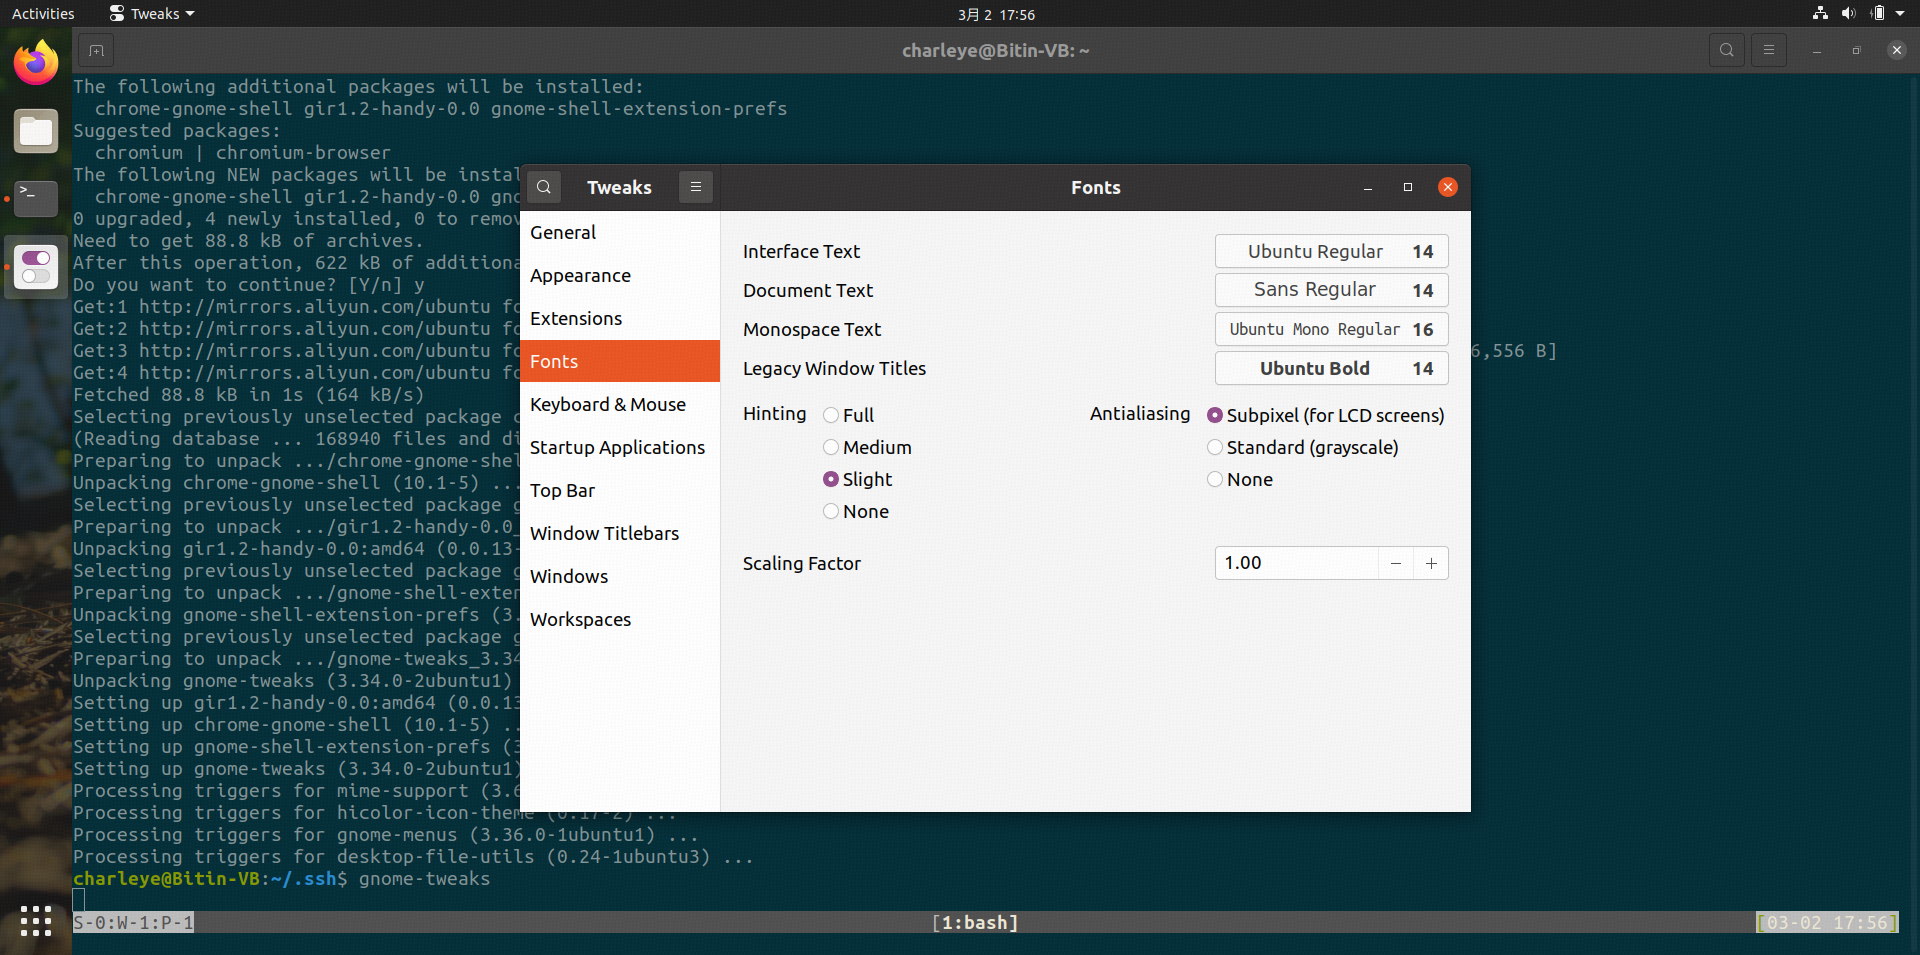The image size is (1920, 955).
Task: Select Medium hinting option
Action: (x=831, y=447)
